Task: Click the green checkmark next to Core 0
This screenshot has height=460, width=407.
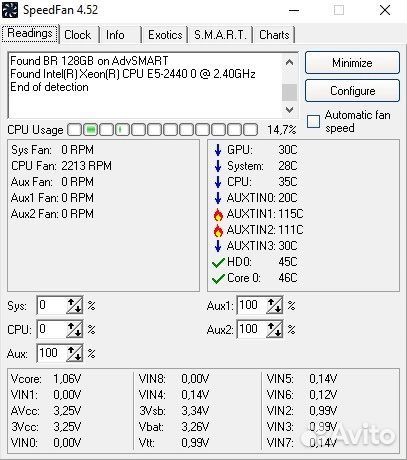Action: coord(218,279)
